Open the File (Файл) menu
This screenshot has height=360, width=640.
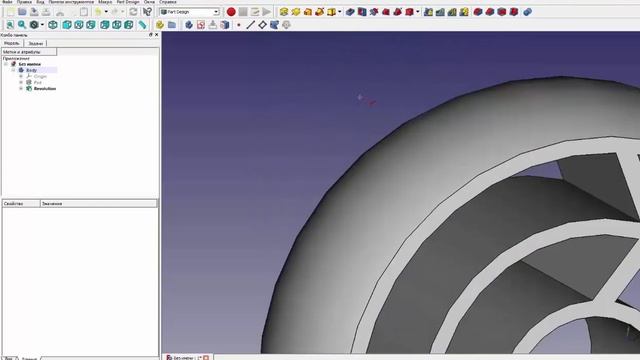coord(7,2)
